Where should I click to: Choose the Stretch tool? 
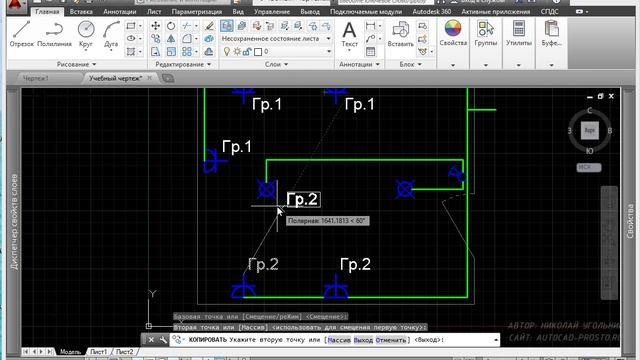tap(156, 52)
